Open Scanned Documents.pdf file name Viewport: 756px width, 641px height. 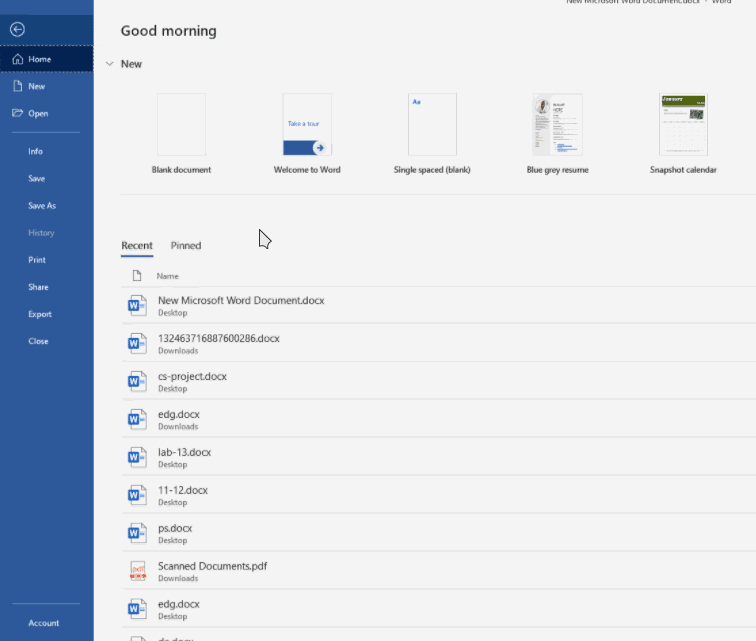213,566
